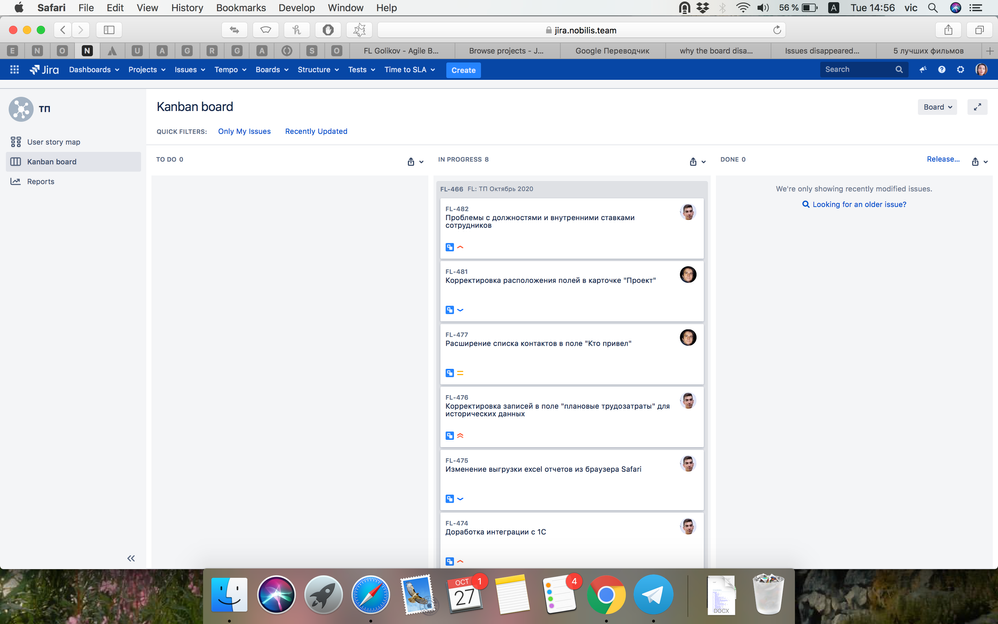This screenshot has width=998, height=624.
Task: Expand the Tempo dropdown menu
Action: coord(230,69)
